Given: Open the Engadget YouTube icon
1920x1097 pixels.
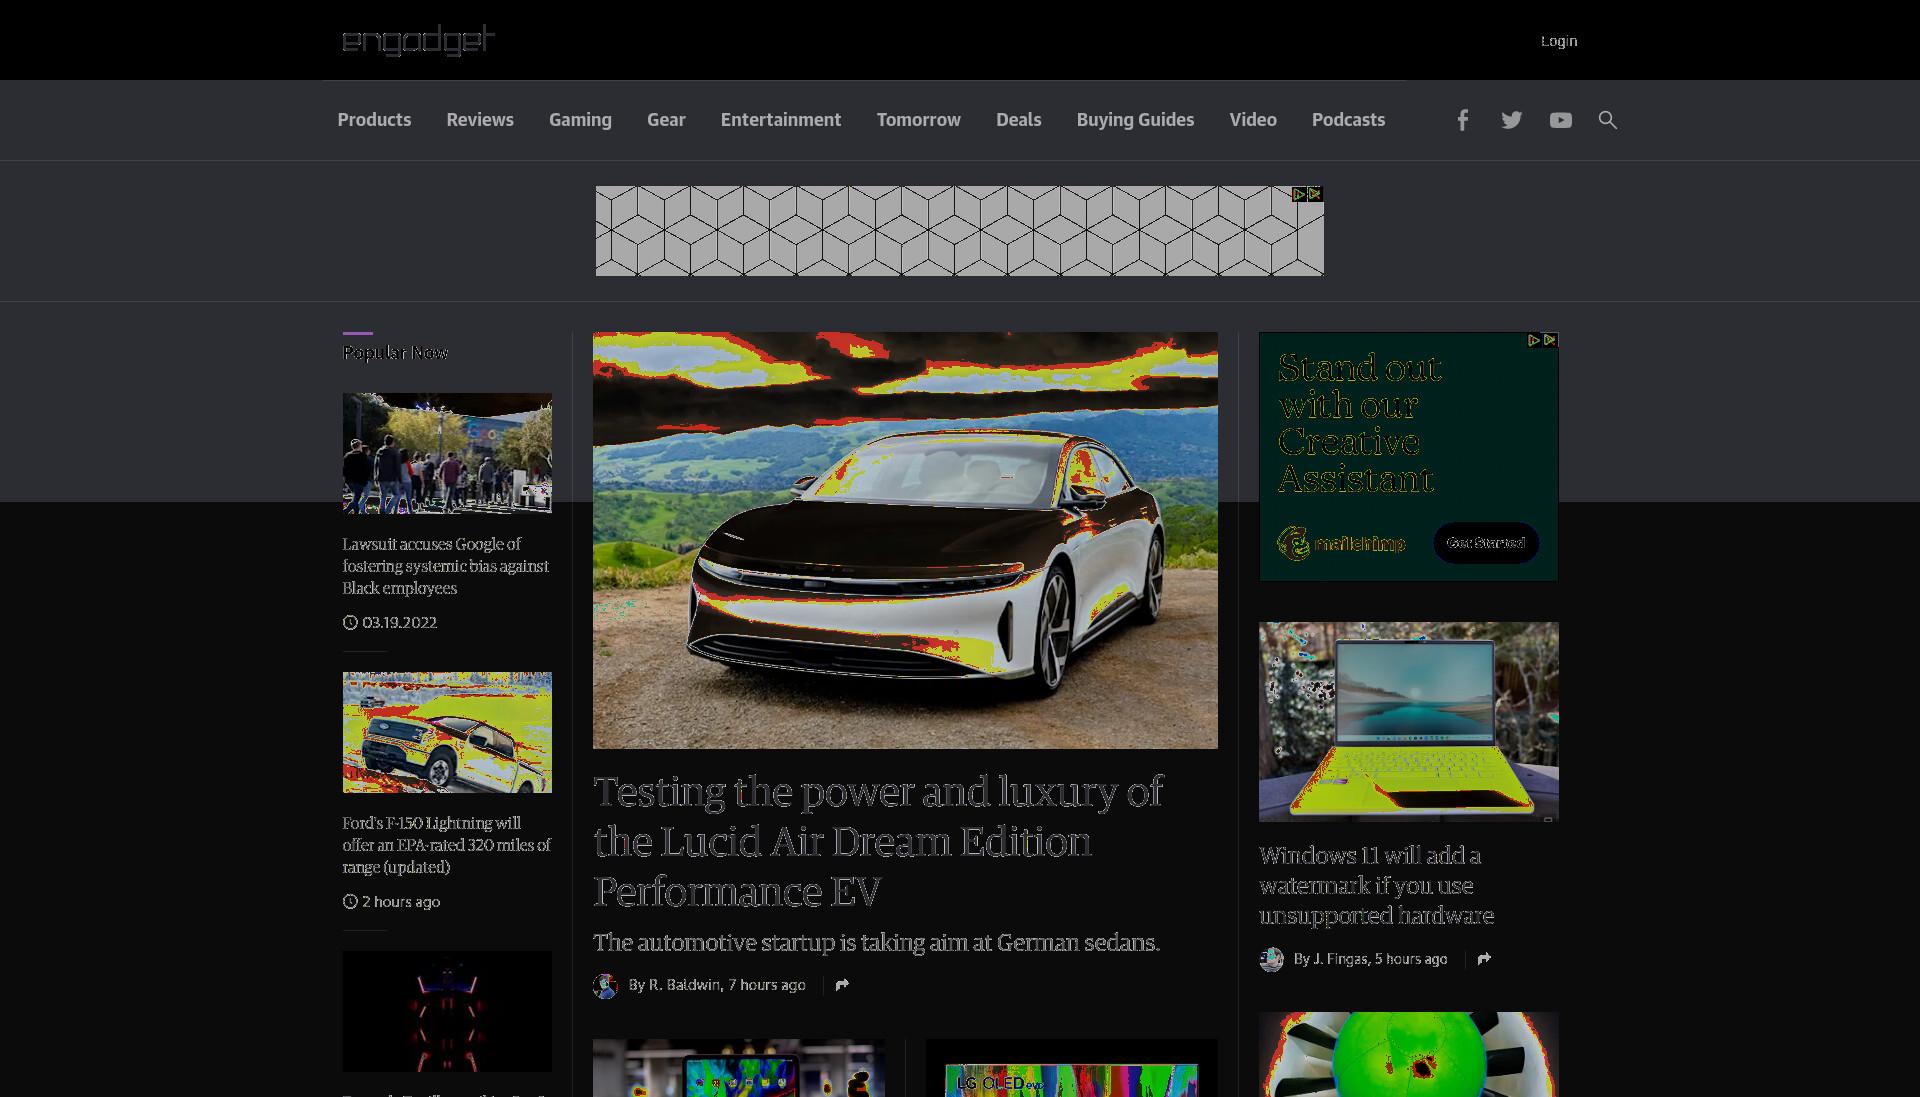Looking at the screenshot, I should [x=1560, y=120].
